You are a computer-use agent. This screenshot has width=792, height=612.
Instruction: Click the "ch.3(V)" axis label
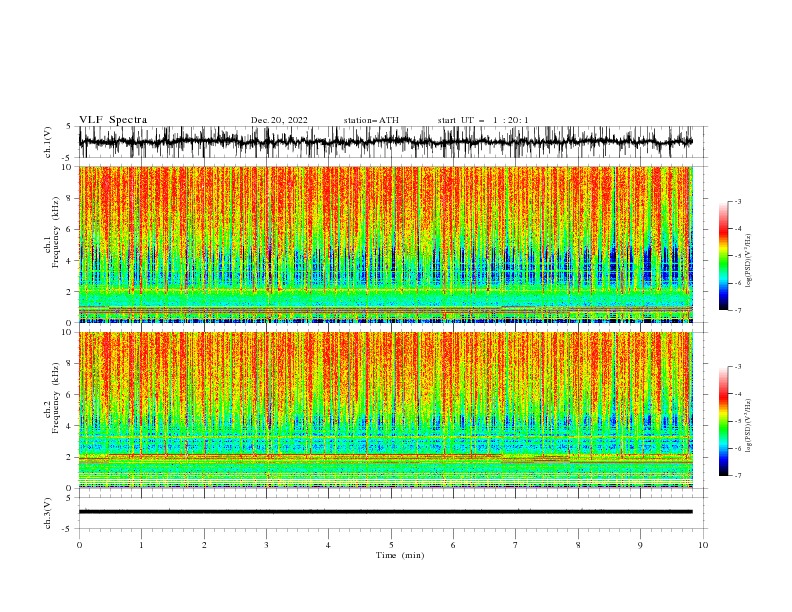[48, 513]
